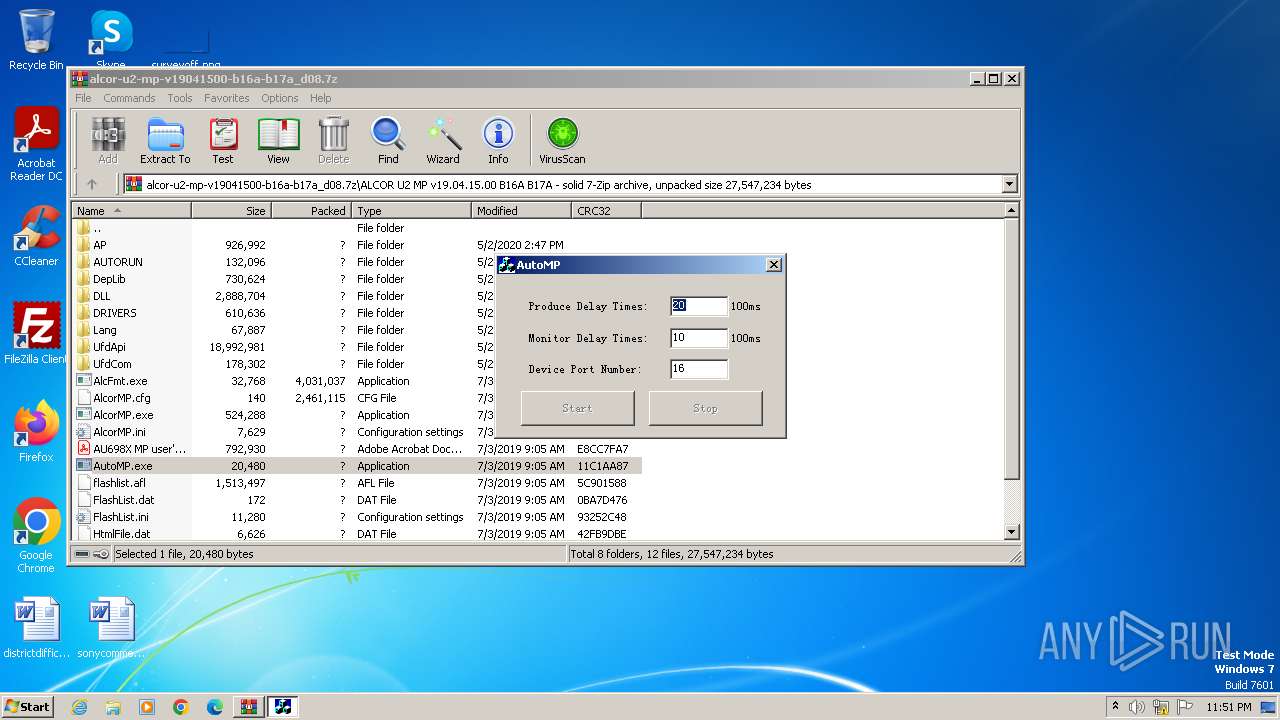This screenshot has width=1280, height=720.
Task: Sort by the Modified column header
Action: pyautogui.click(x=521, y=211)
